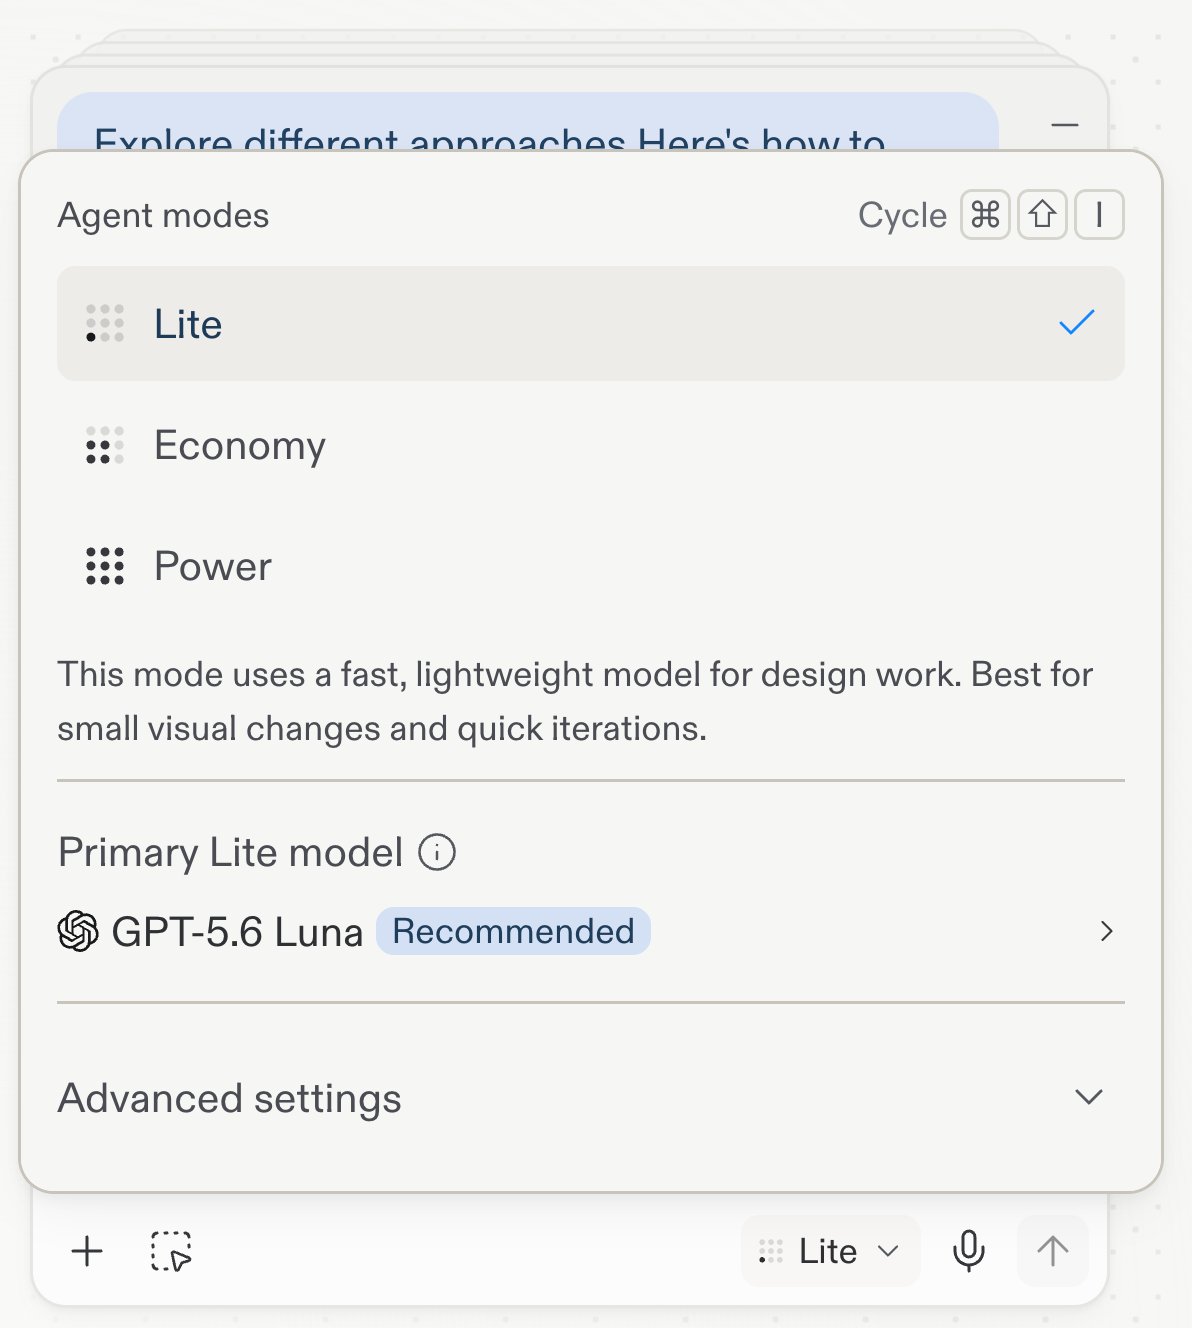Image resolution: width=1192 pixels, height=1328 pixels.
Task: Open the Lite mode dropdown in composer
Action: click(830, 1251)
